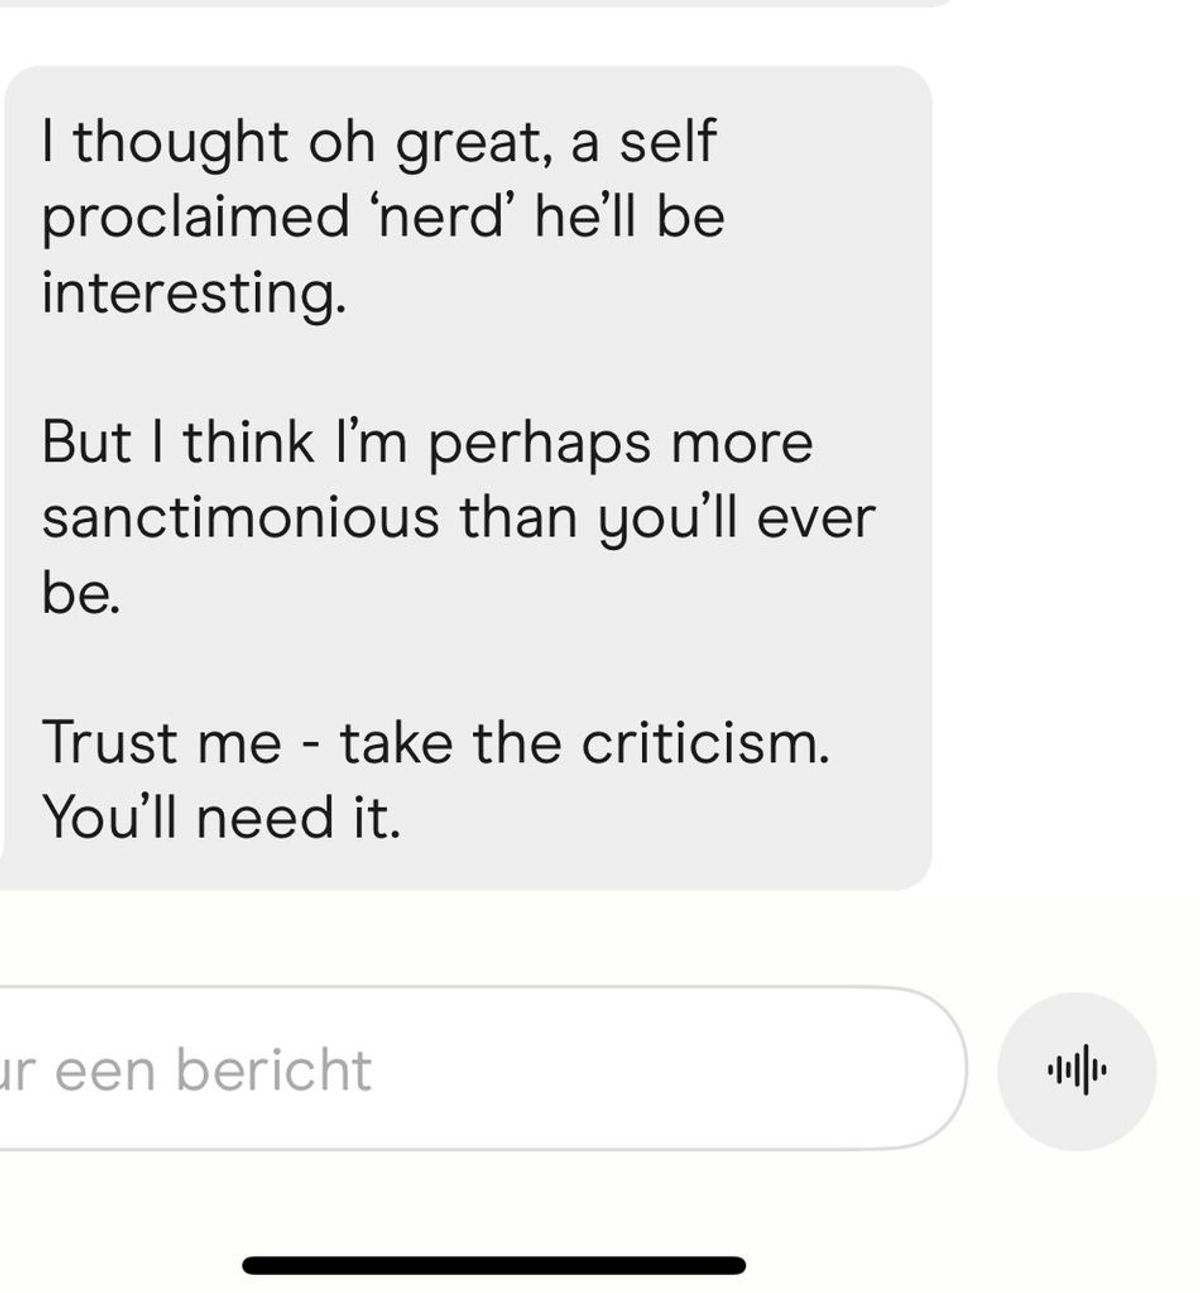This screenshot has width=1200, height=1293.
Task: Tap the standalone line 'be.' in the bubble
Action: point(80,593)
